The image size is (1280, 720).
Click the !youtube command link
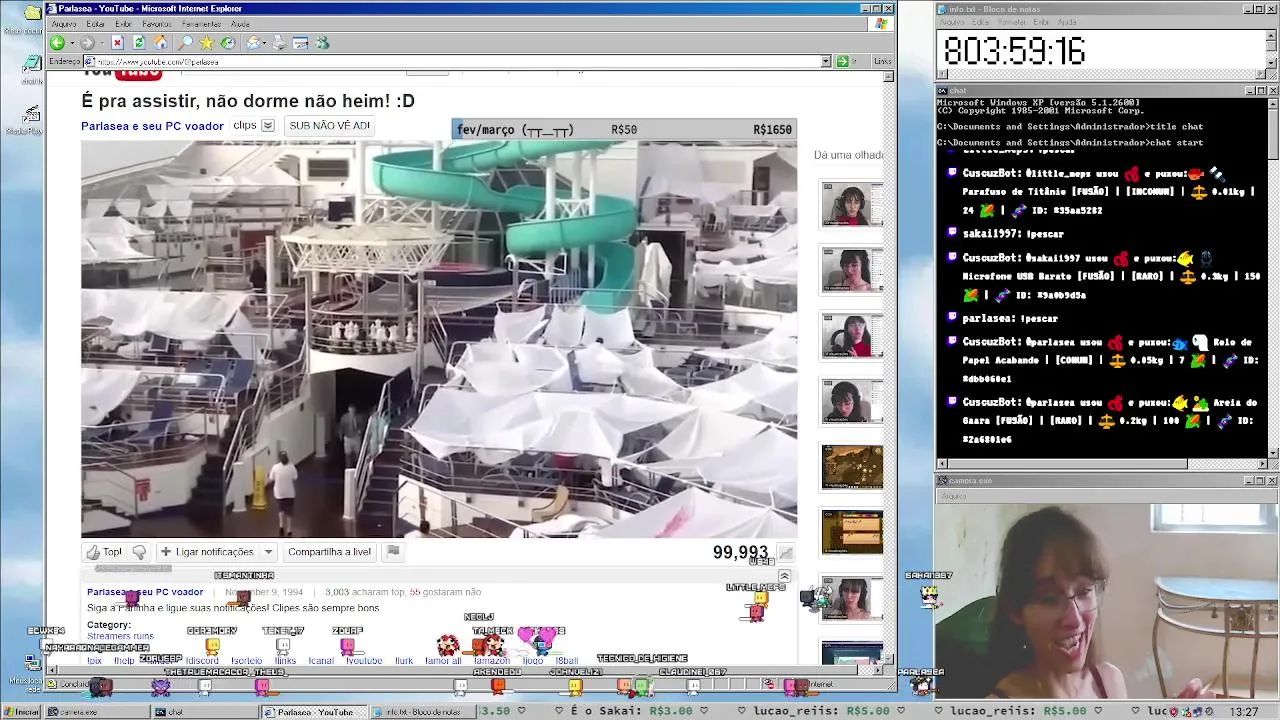pyautogui.click(x=364, y=661)
